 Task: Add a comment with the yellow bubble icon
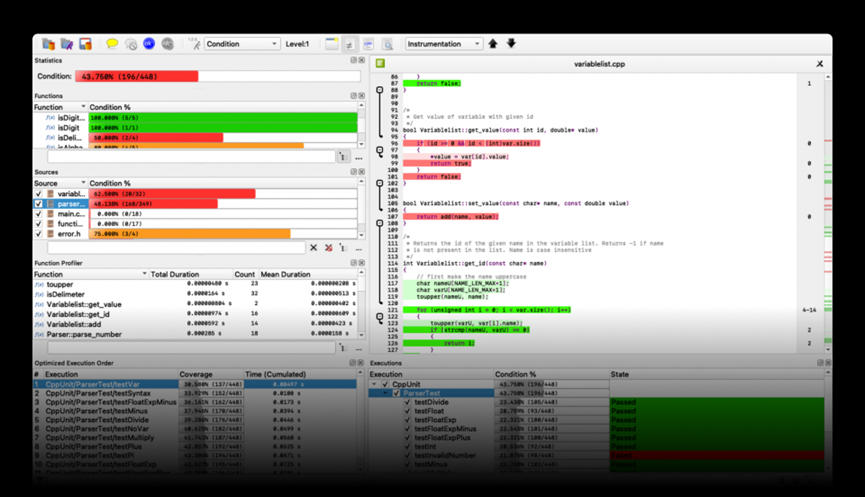112,44
